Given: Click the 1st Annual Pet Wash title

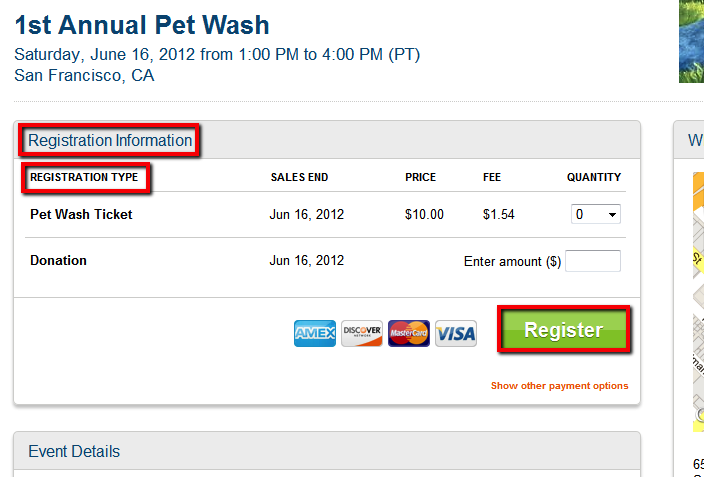Looking at the screenshot, I should [x=142, y=25].
